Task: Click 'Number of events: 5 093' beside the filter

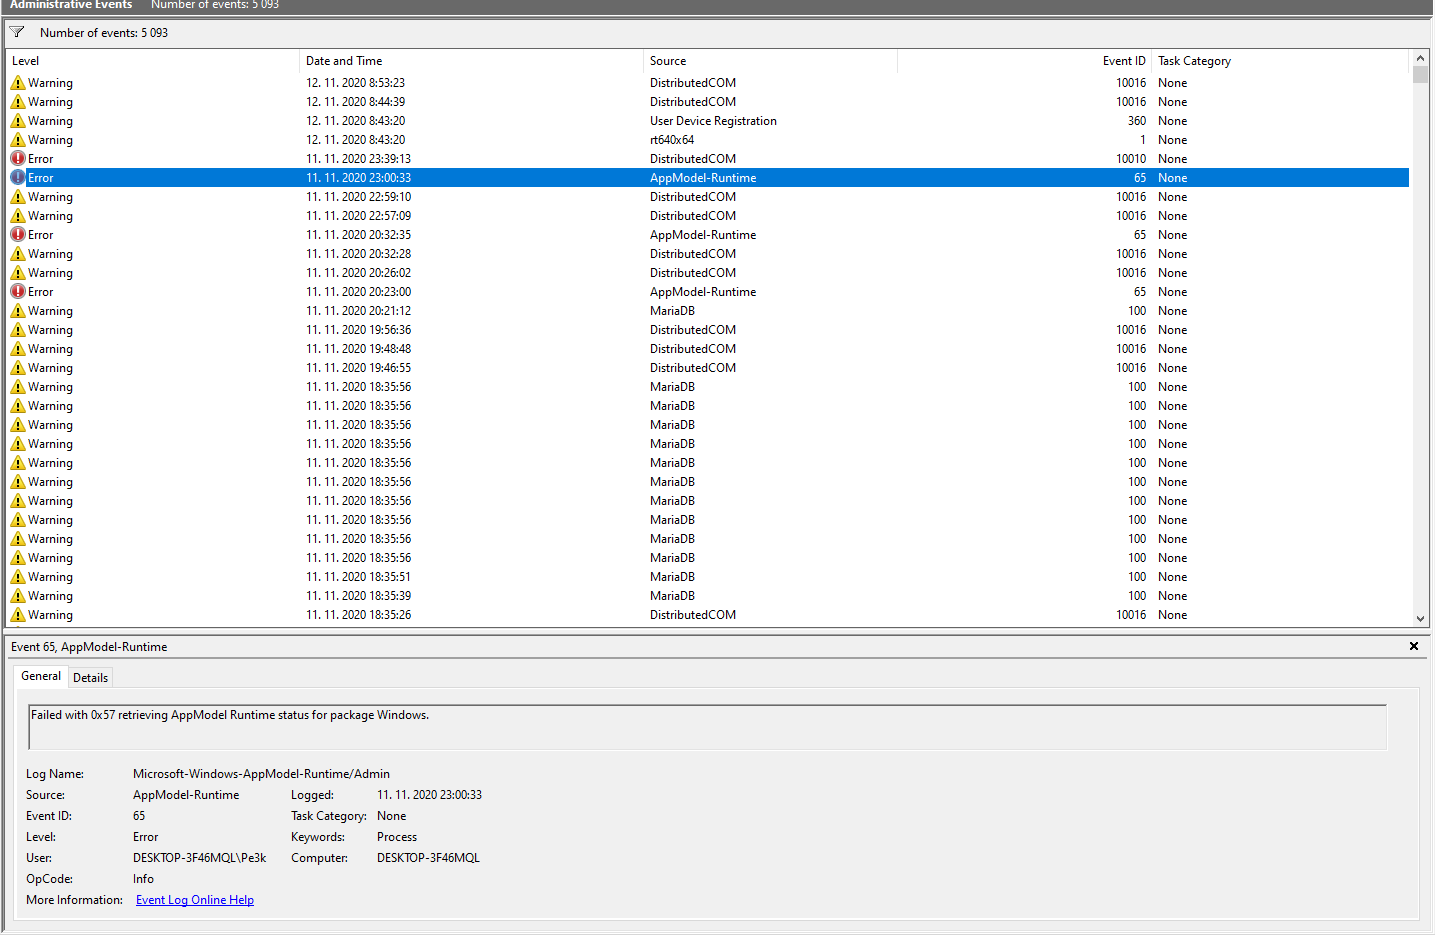Action: [104, 33]
